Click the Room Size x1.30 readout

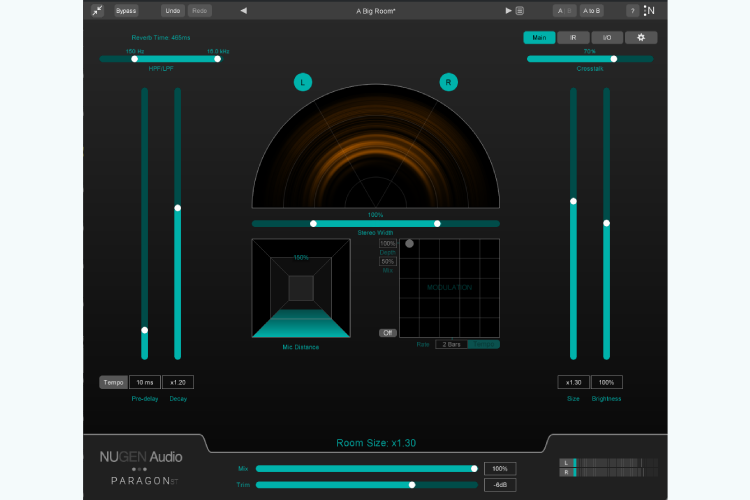[376, 443]
